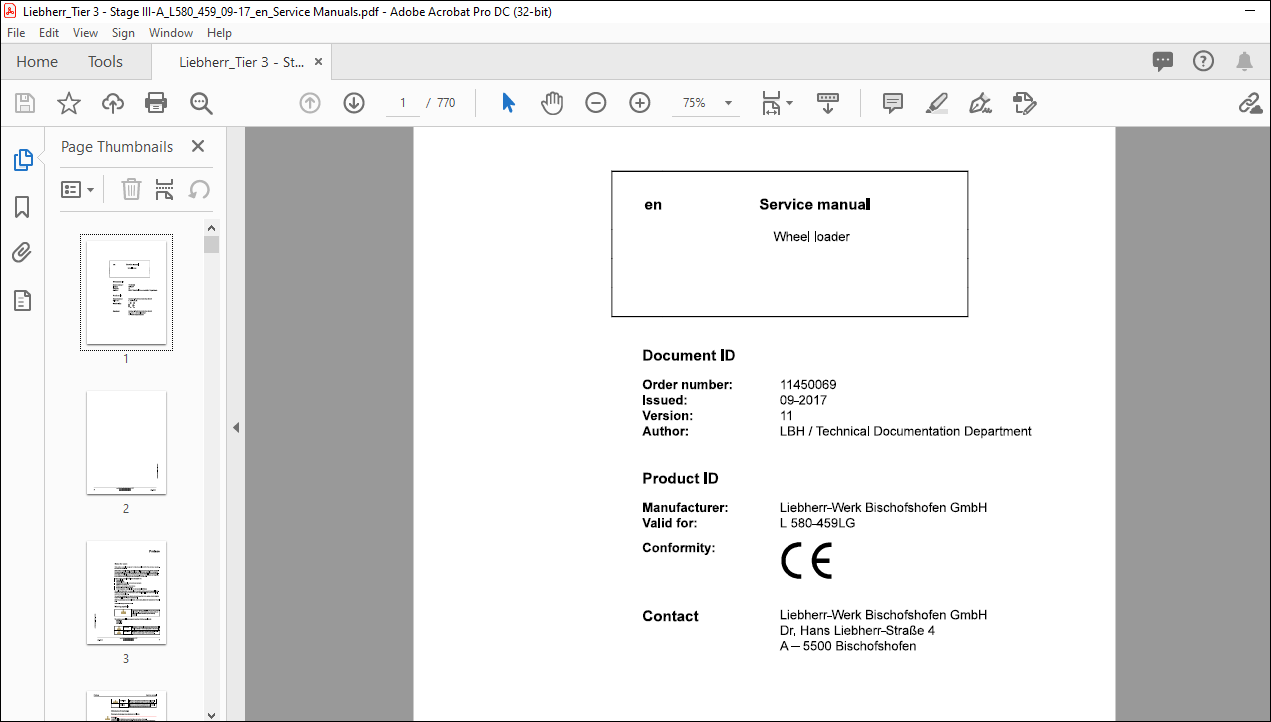Close the Page Thumbnails panel
The height and width of the screenshot is (722, 1271).
click(198, 147)
